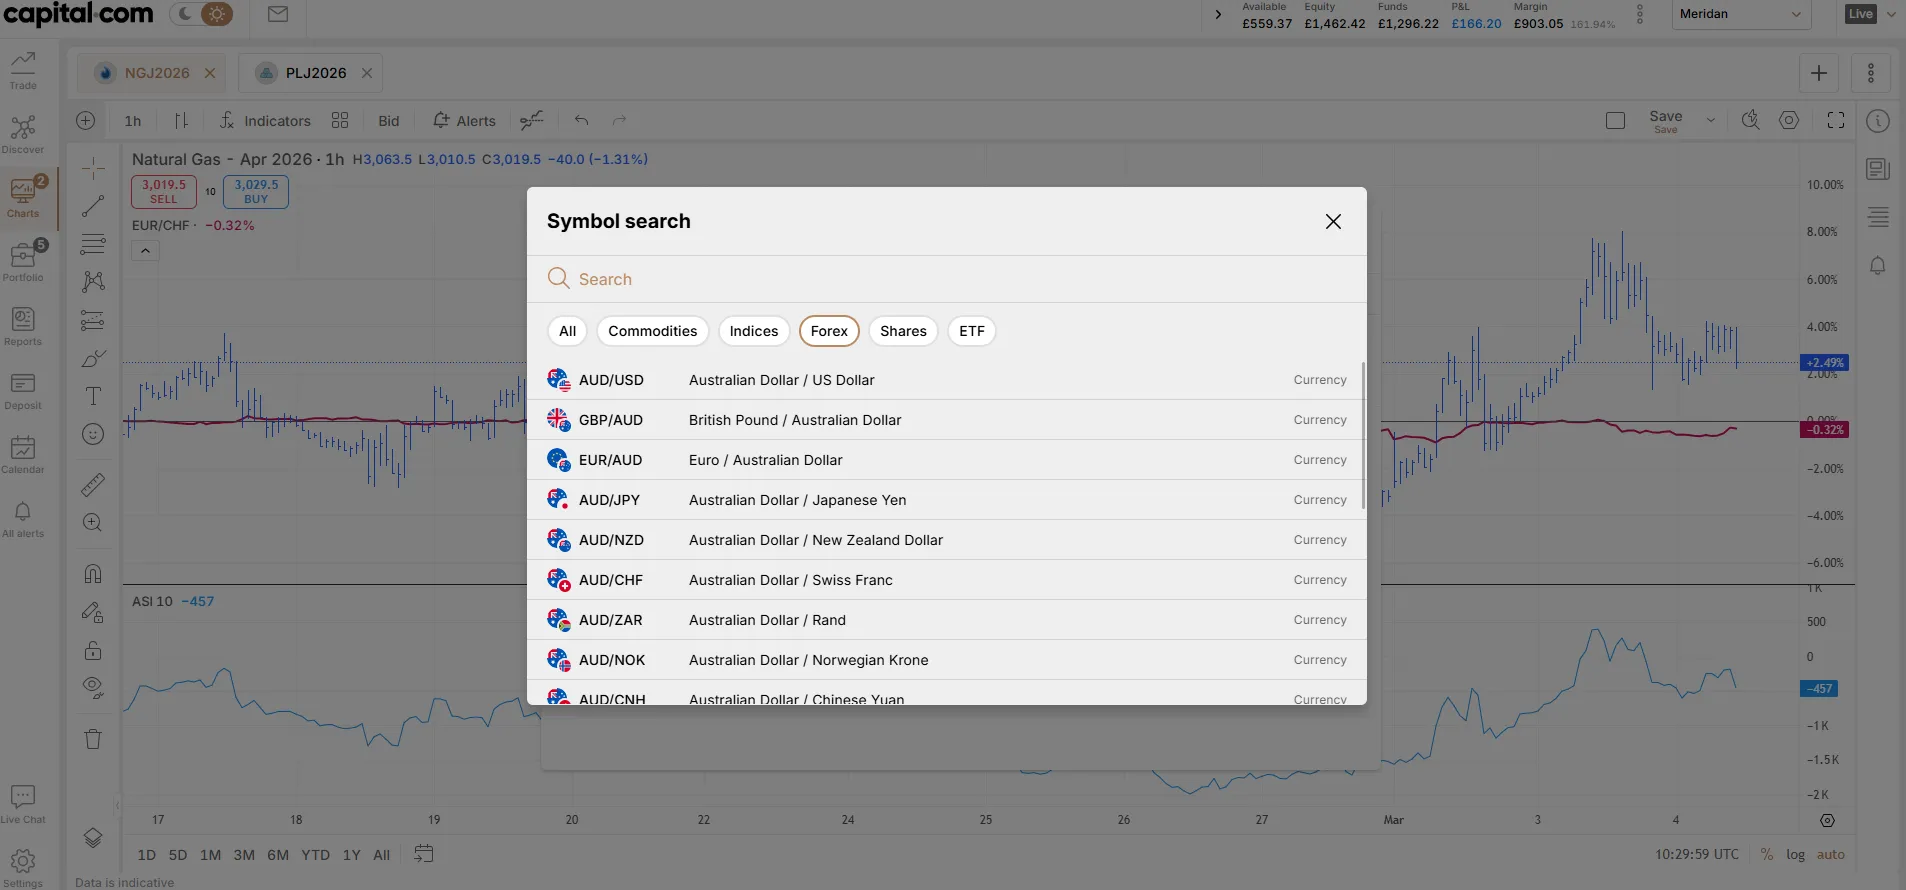The image size is (1906, 890).
Task: Click the trash delete drawings icon
Action: click(93, 739)
